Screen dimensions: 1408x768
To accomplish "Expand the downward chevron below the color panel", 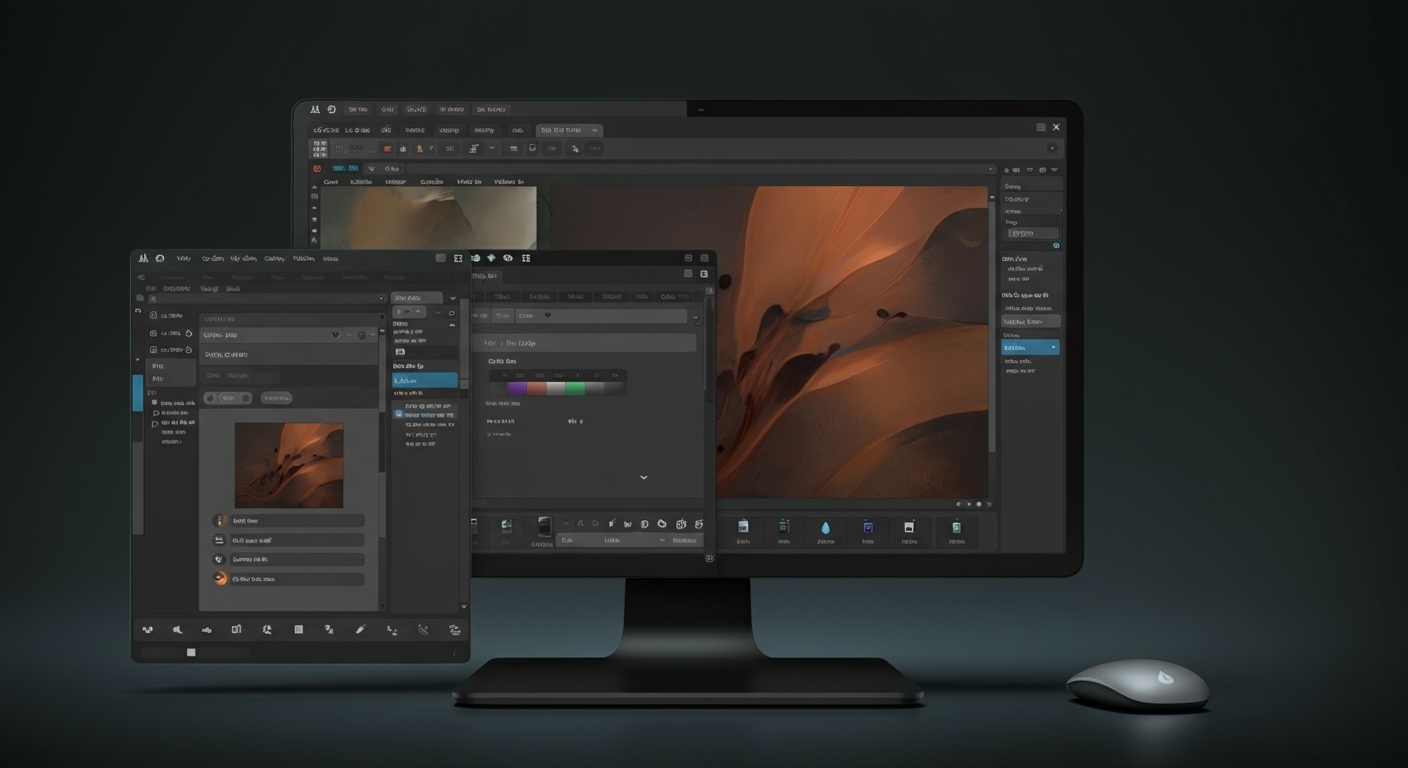I will point(644,477).
